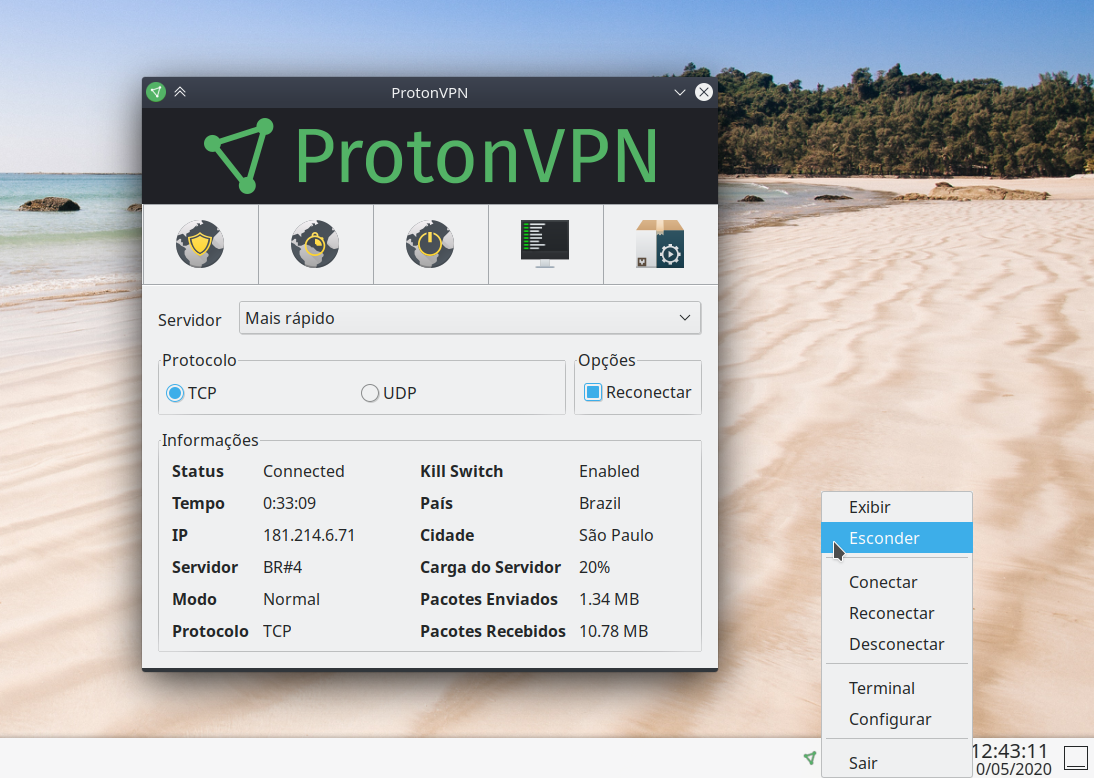Click the double-chevron keep-above titlebar icon

180,92
